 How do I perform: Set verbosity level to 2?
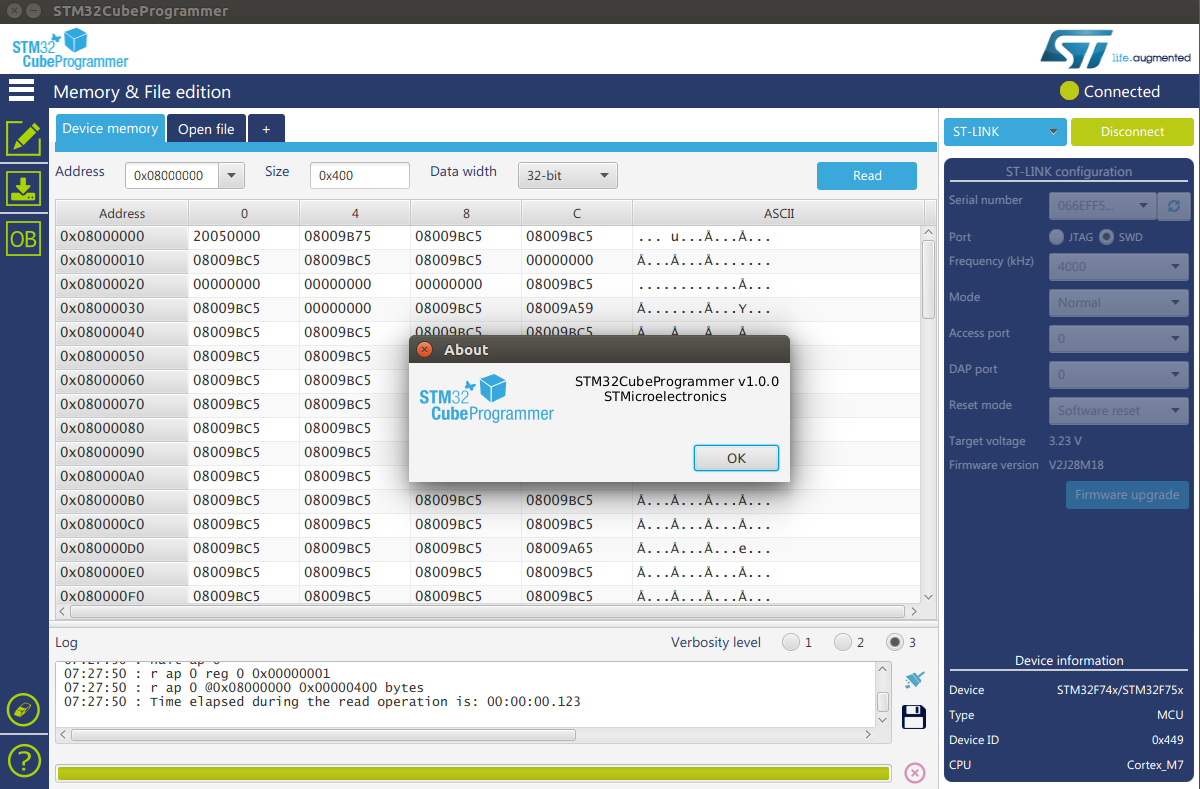(842, 642)
